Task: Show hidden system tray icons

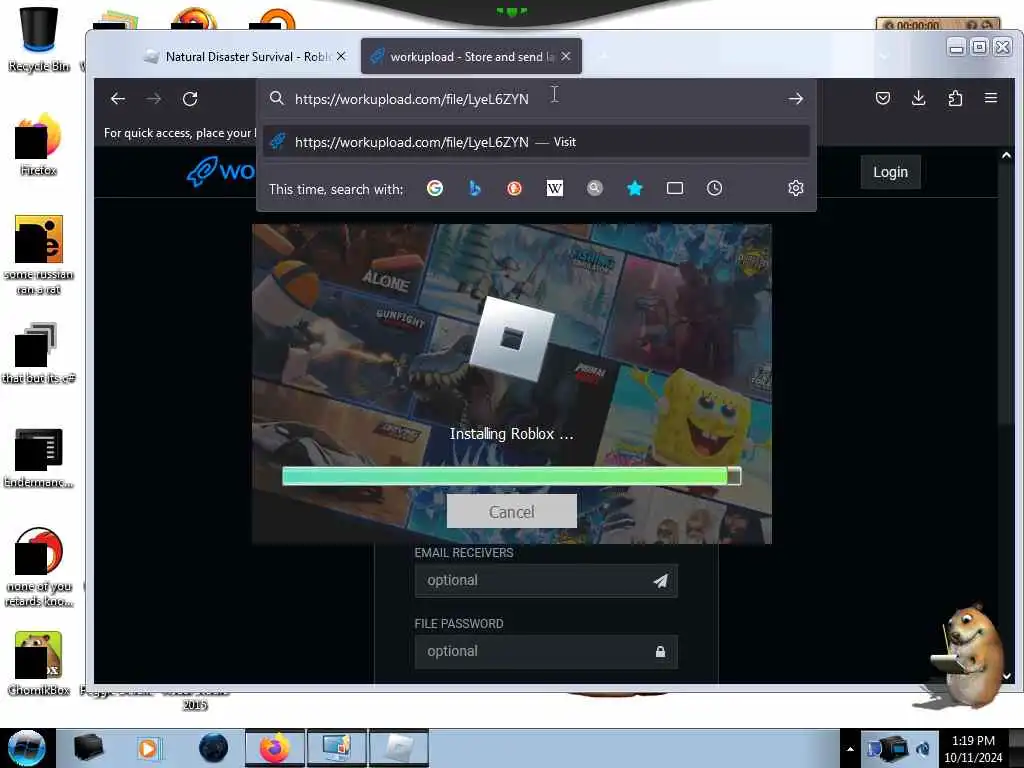Action: [x=850, y=749]
